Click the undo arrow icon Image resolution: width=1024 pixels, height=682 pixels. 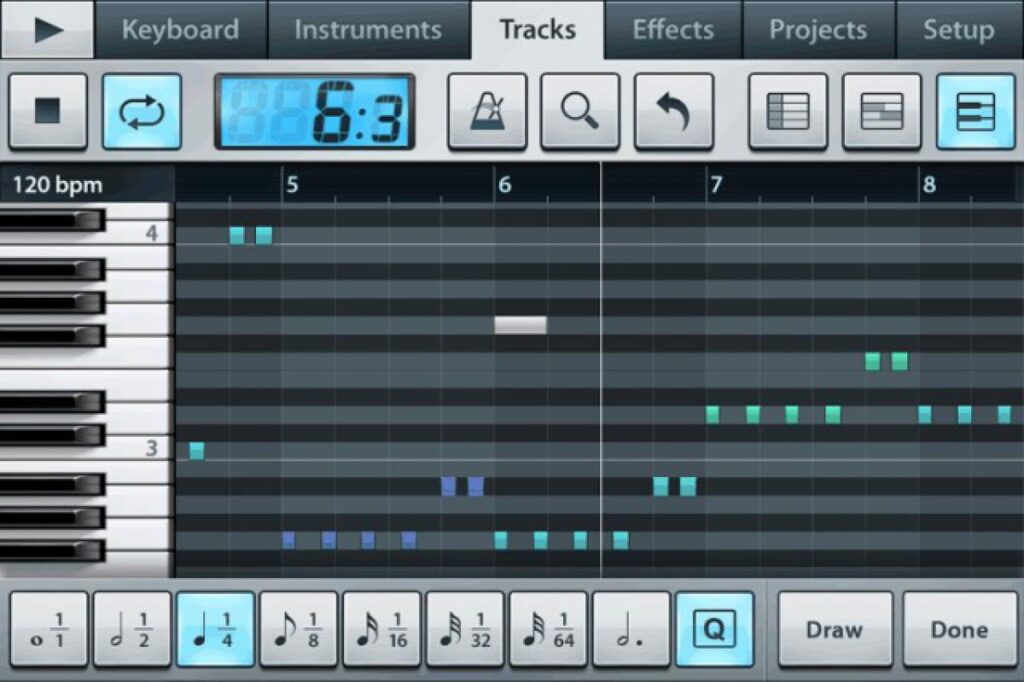674,111
